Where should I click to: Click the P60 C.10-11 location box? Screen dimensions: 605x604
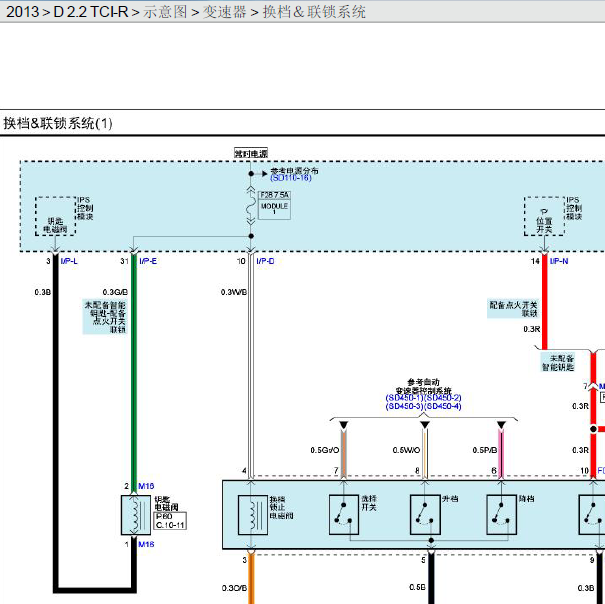171,521
